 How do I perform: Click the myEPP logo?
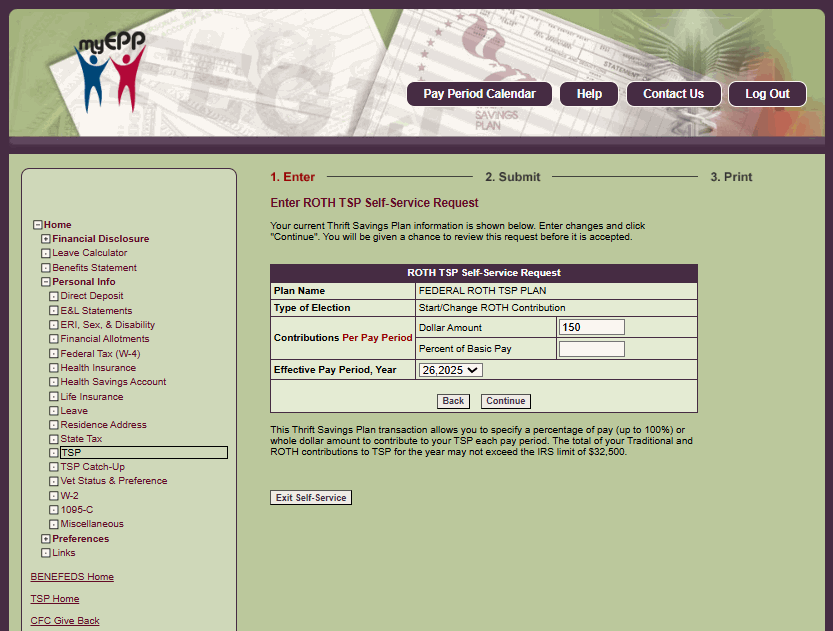(x=110, y=71)
